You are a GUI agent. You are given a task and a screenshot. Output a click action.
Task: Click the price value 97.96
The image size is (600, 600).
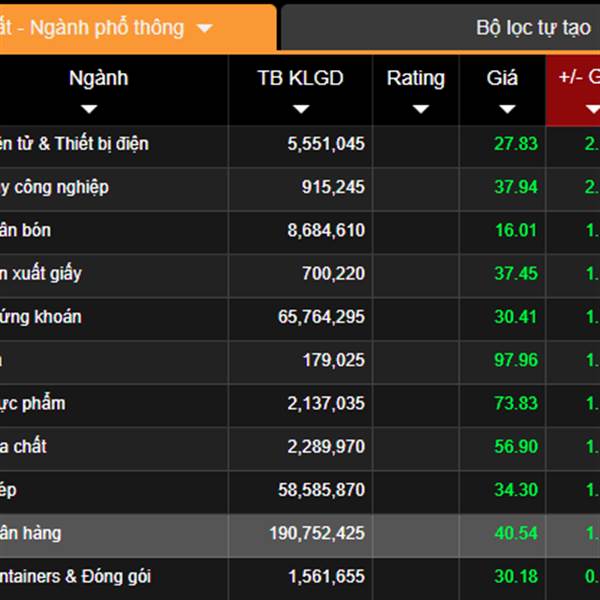516,360
